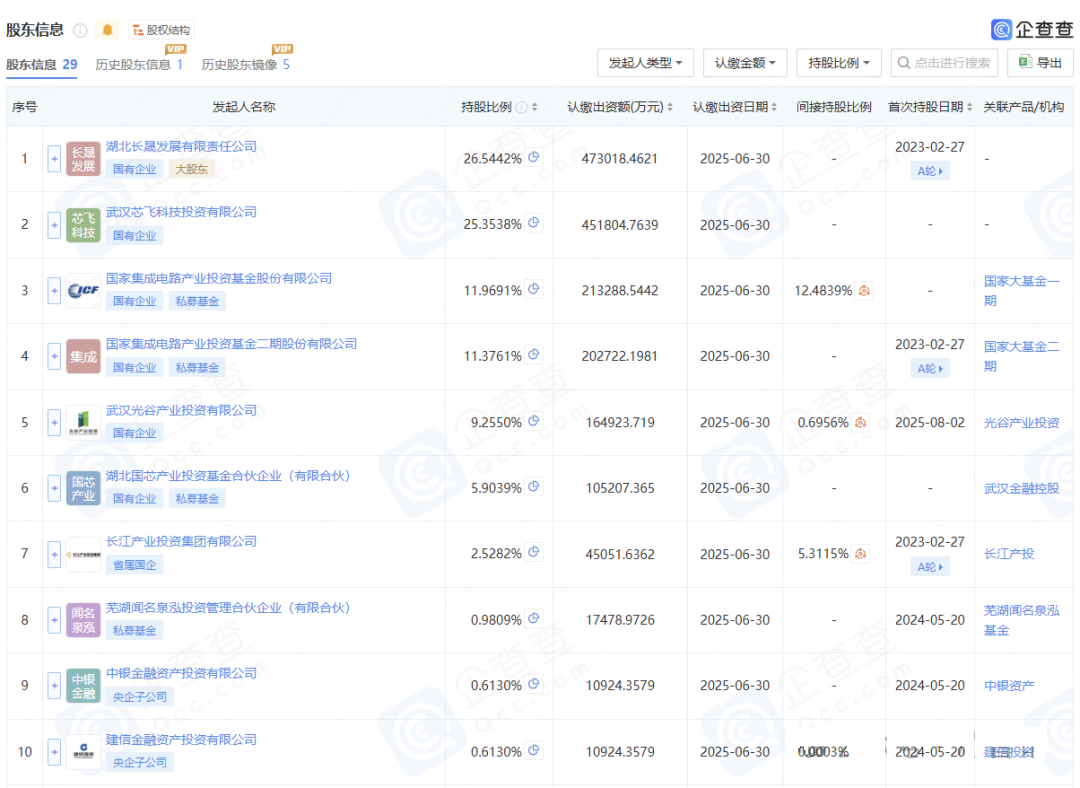The width and height of the screenshot is (1080, 788).
Task: Expand row 2 武汉芯飞科技 plus button
Action: (54, 225)
